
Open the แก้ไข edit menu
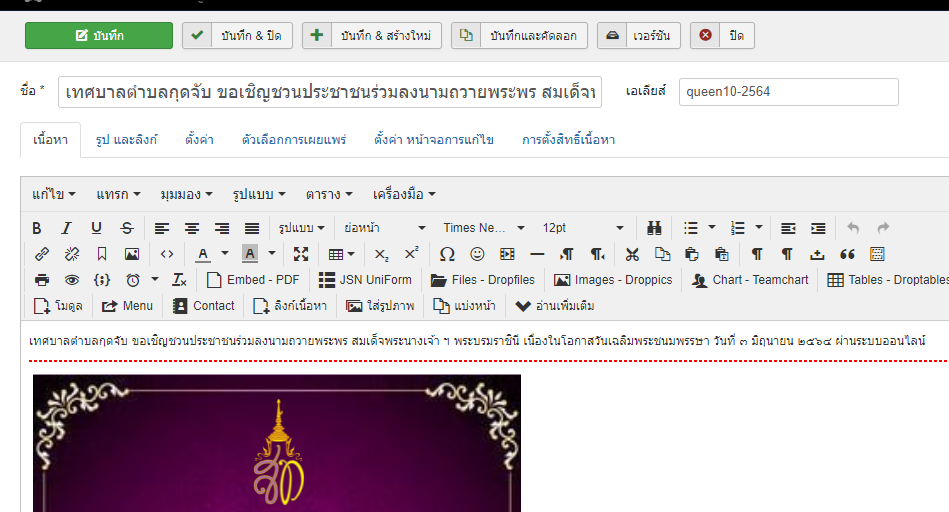[54, 194]
